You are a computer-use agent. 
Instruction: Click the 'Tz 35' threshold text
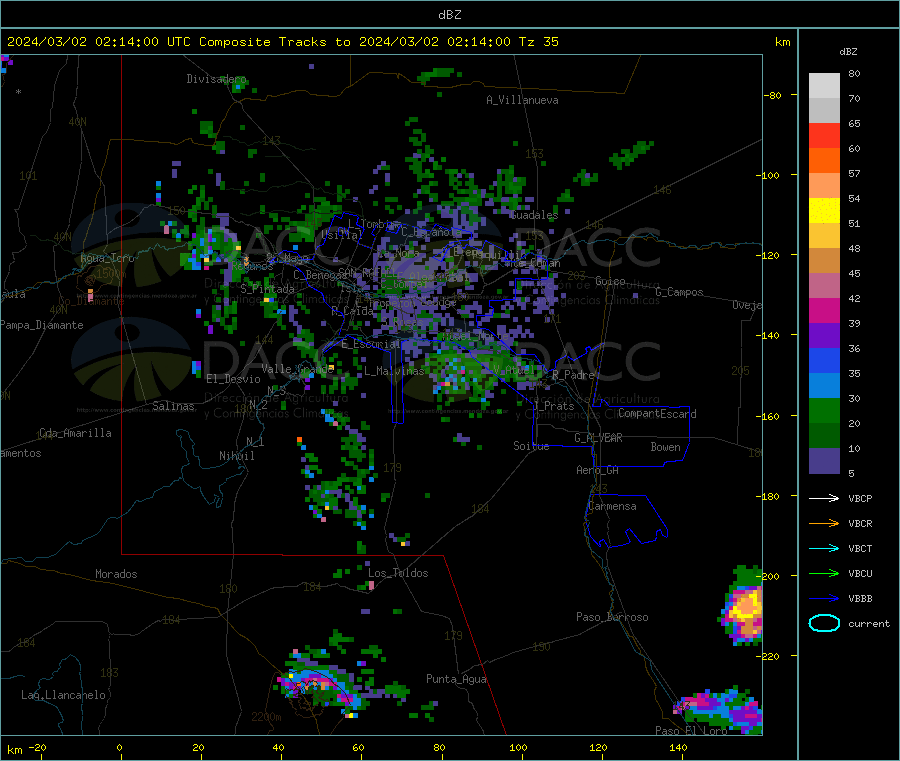(x=538, y=42)
